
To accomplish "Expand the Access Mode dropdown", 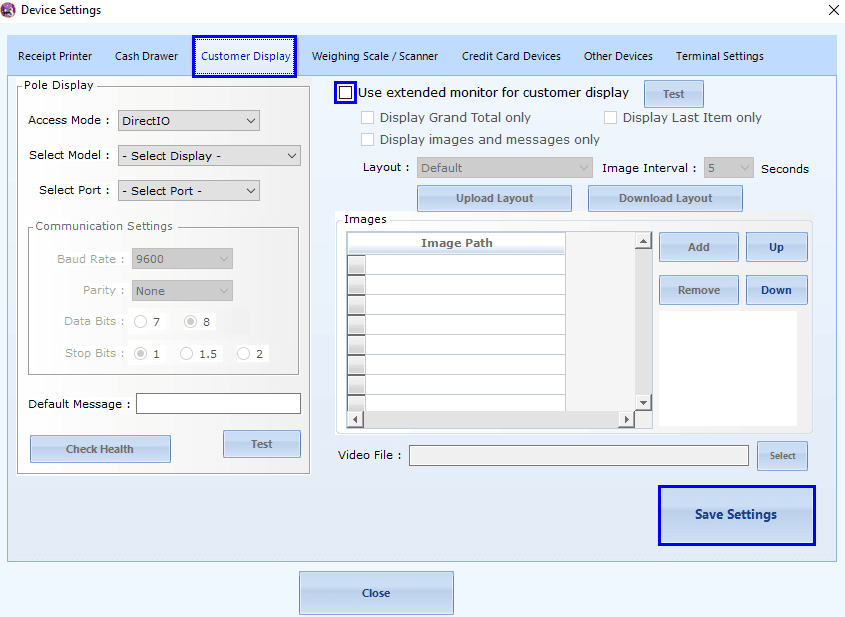I will pyautogui.click(x=189, y=121).
